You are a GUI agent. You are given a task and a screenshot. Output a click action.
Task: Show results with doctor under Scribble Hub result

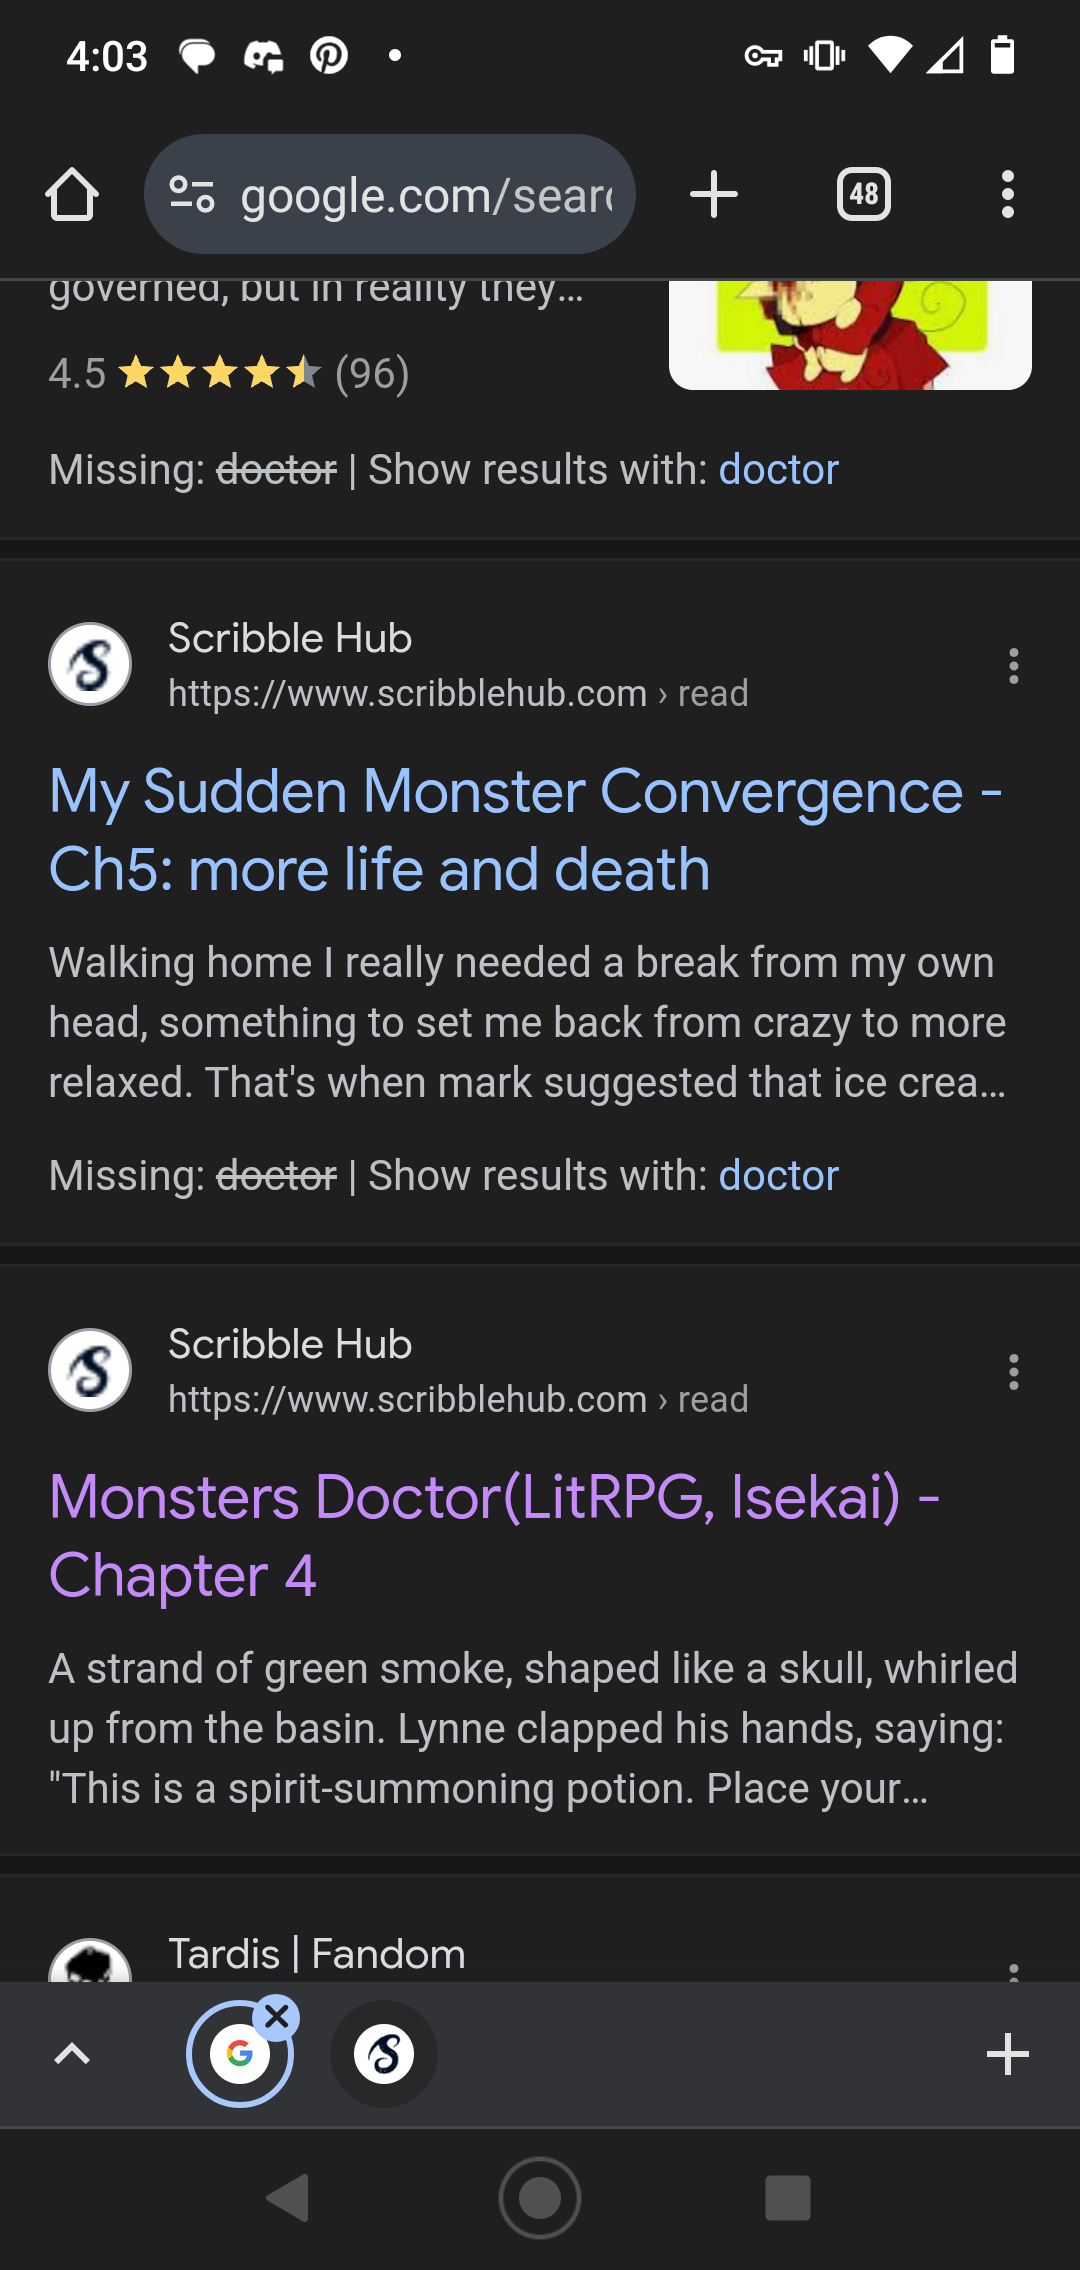[778, 1175]
